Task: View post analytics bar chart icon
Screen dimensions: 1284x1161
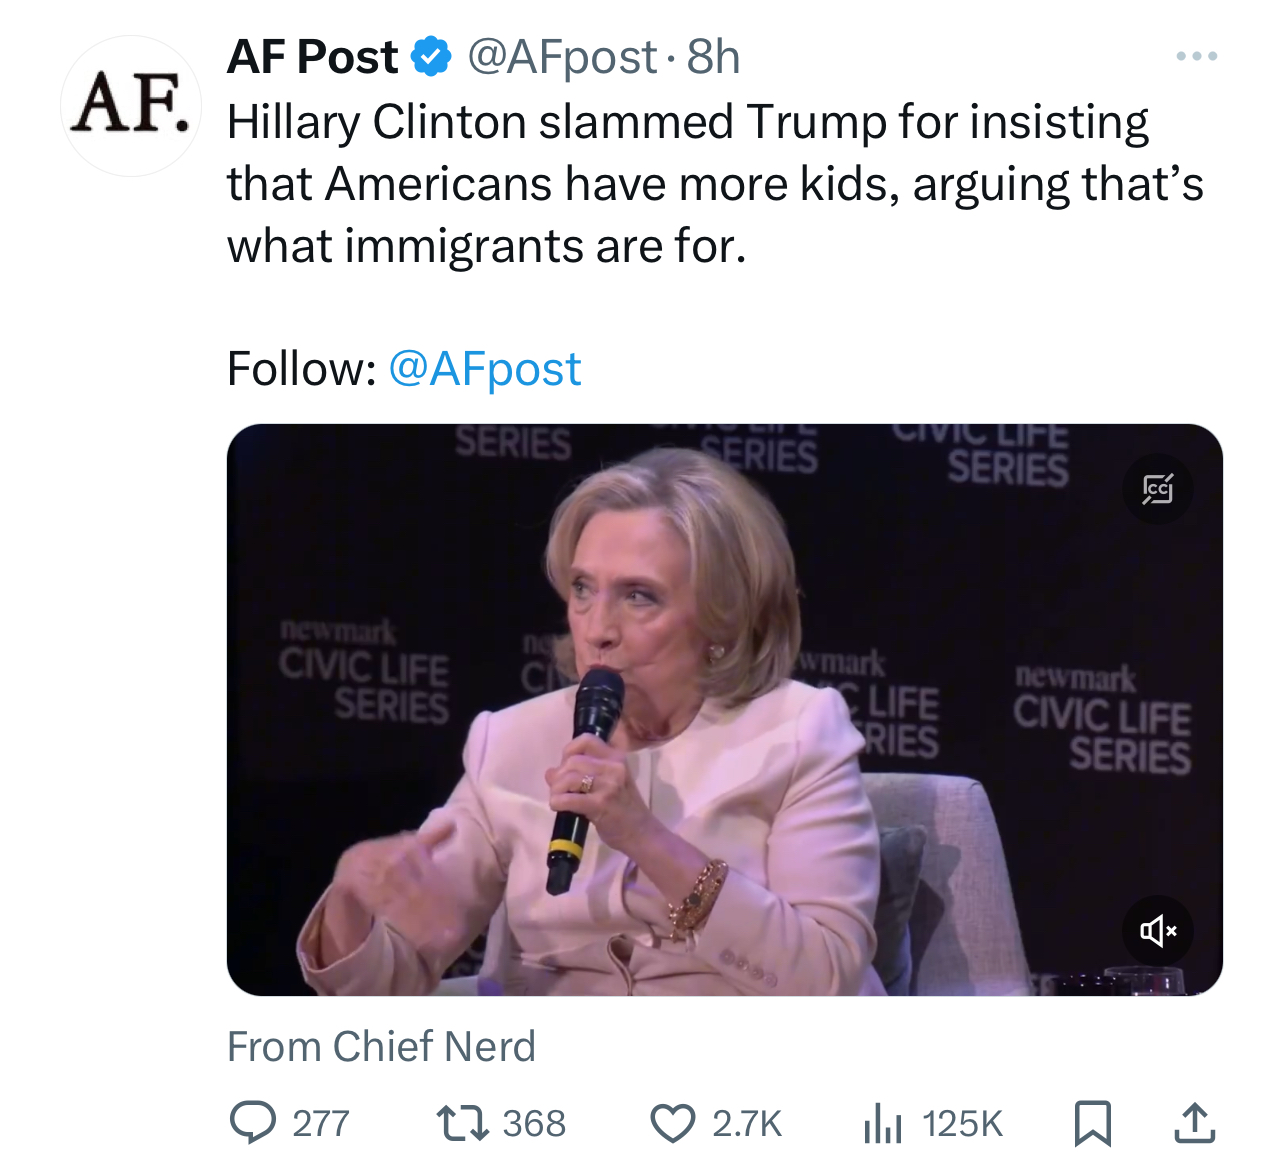Action: point(883,1123)
